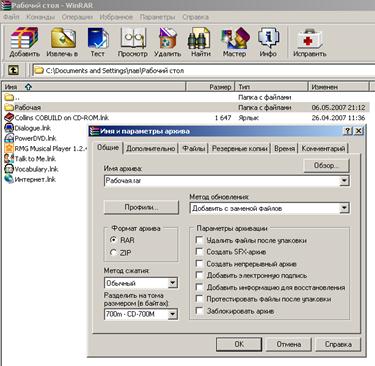375x366 pixels.
Task: Sort by the Изменен column header
Action: [338, 87]
